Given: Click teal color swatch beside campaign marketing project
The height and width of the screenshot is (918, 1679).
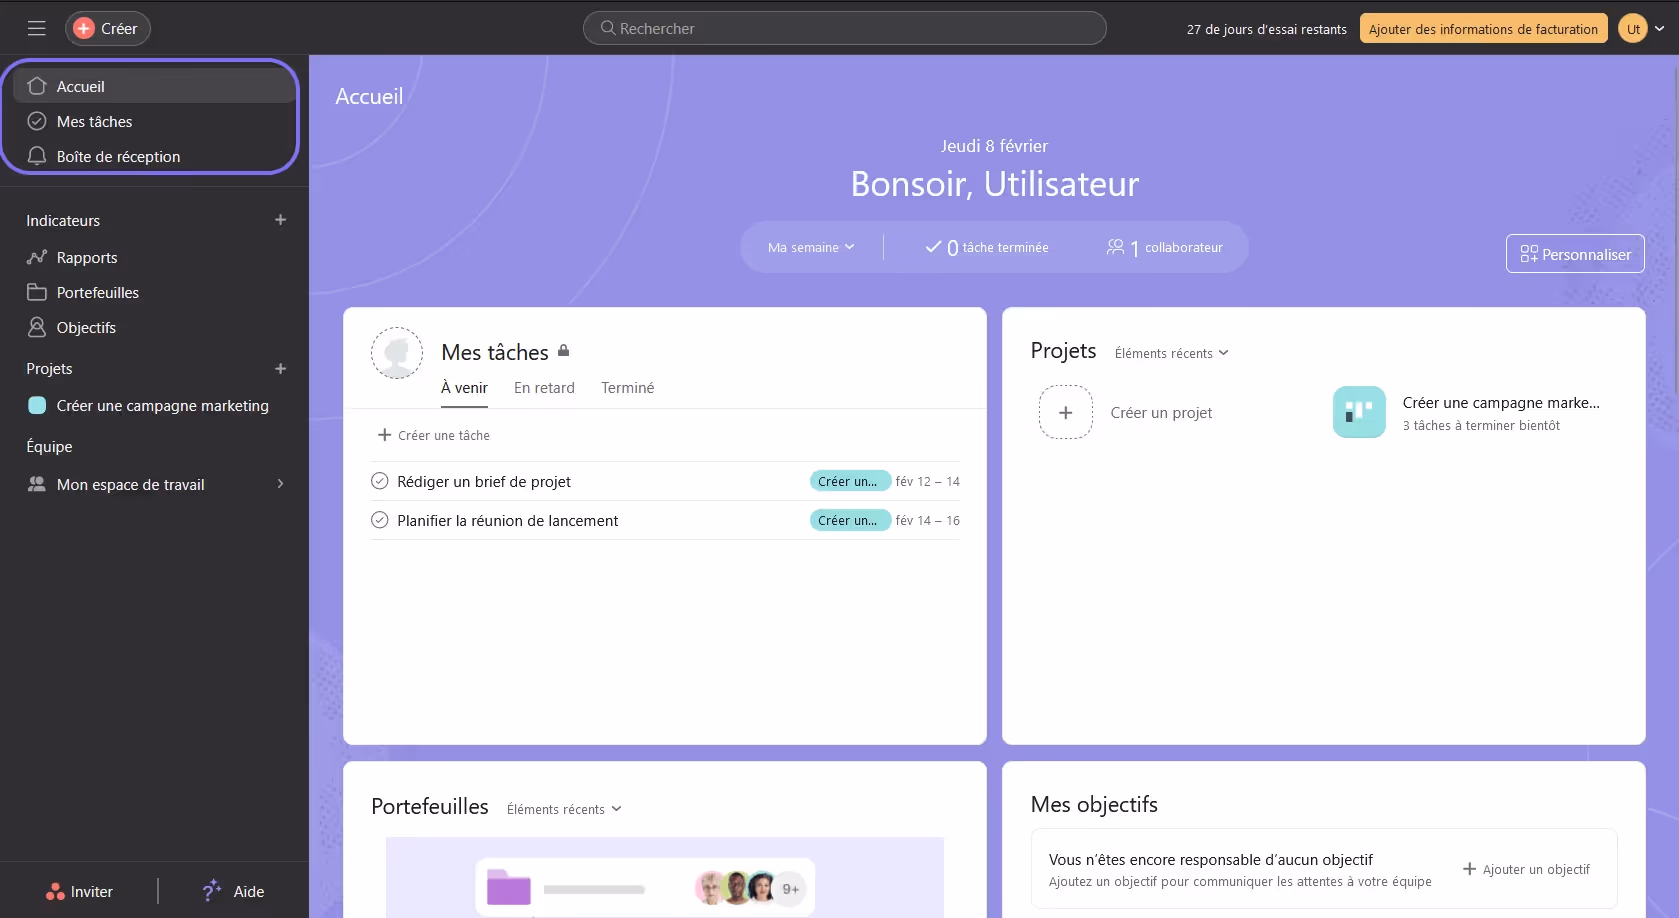Looking at the screenshot, I should tap(37, 405).
